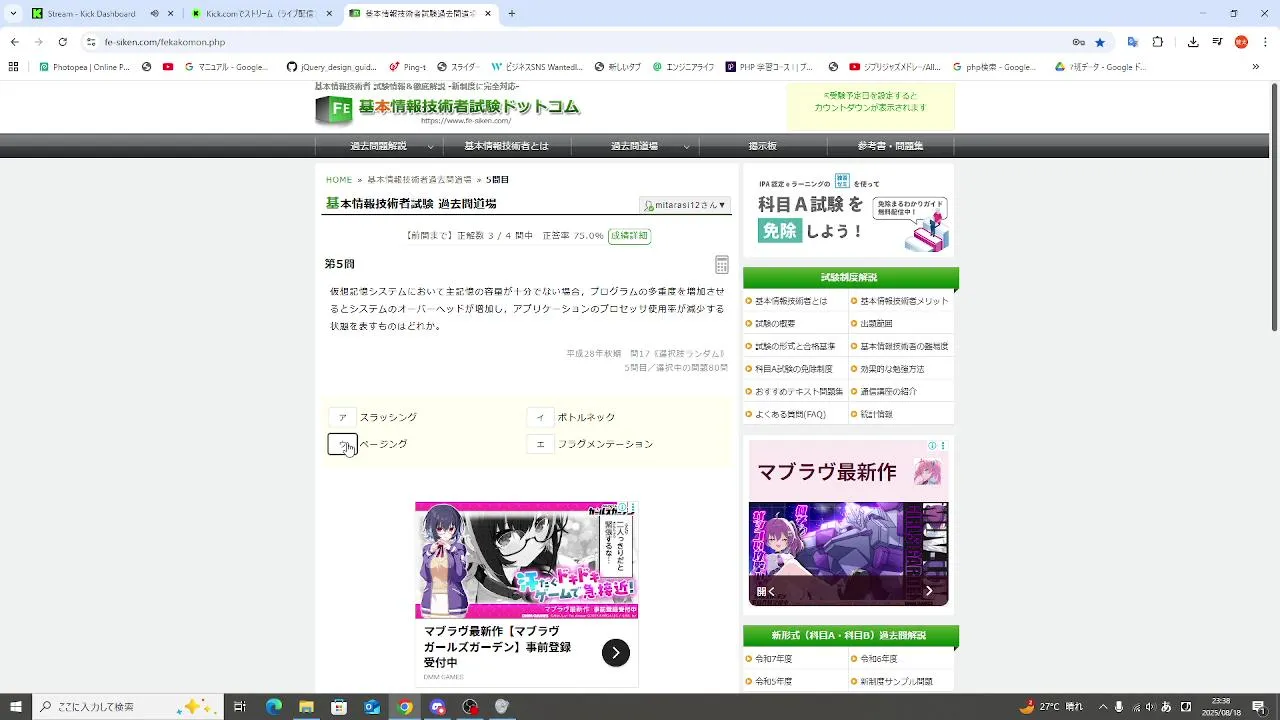The height and width of the screenshot is (720, 1280).
Task: Open the password key icon in address bar
Action: pos(1079,42)
